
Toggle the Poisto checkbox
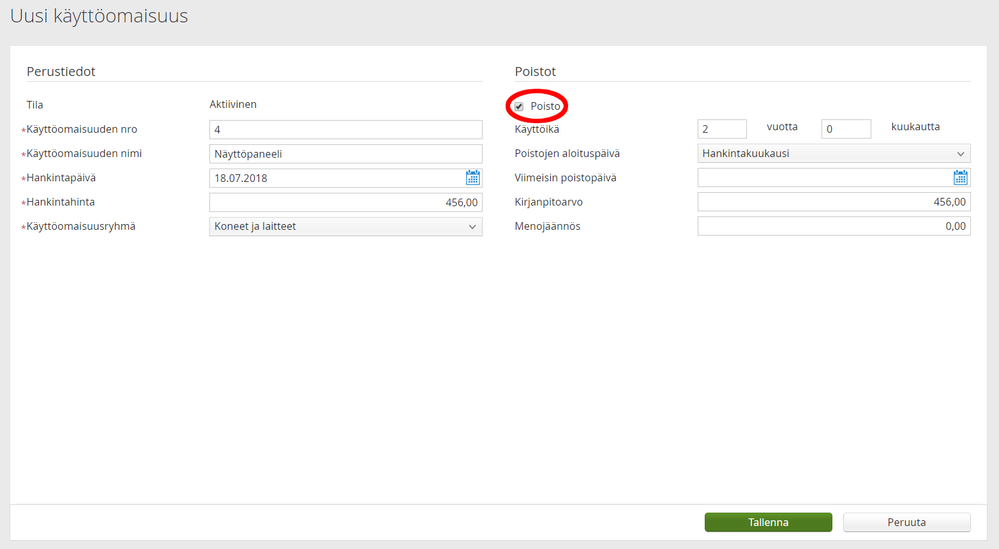tap(519, 106)
